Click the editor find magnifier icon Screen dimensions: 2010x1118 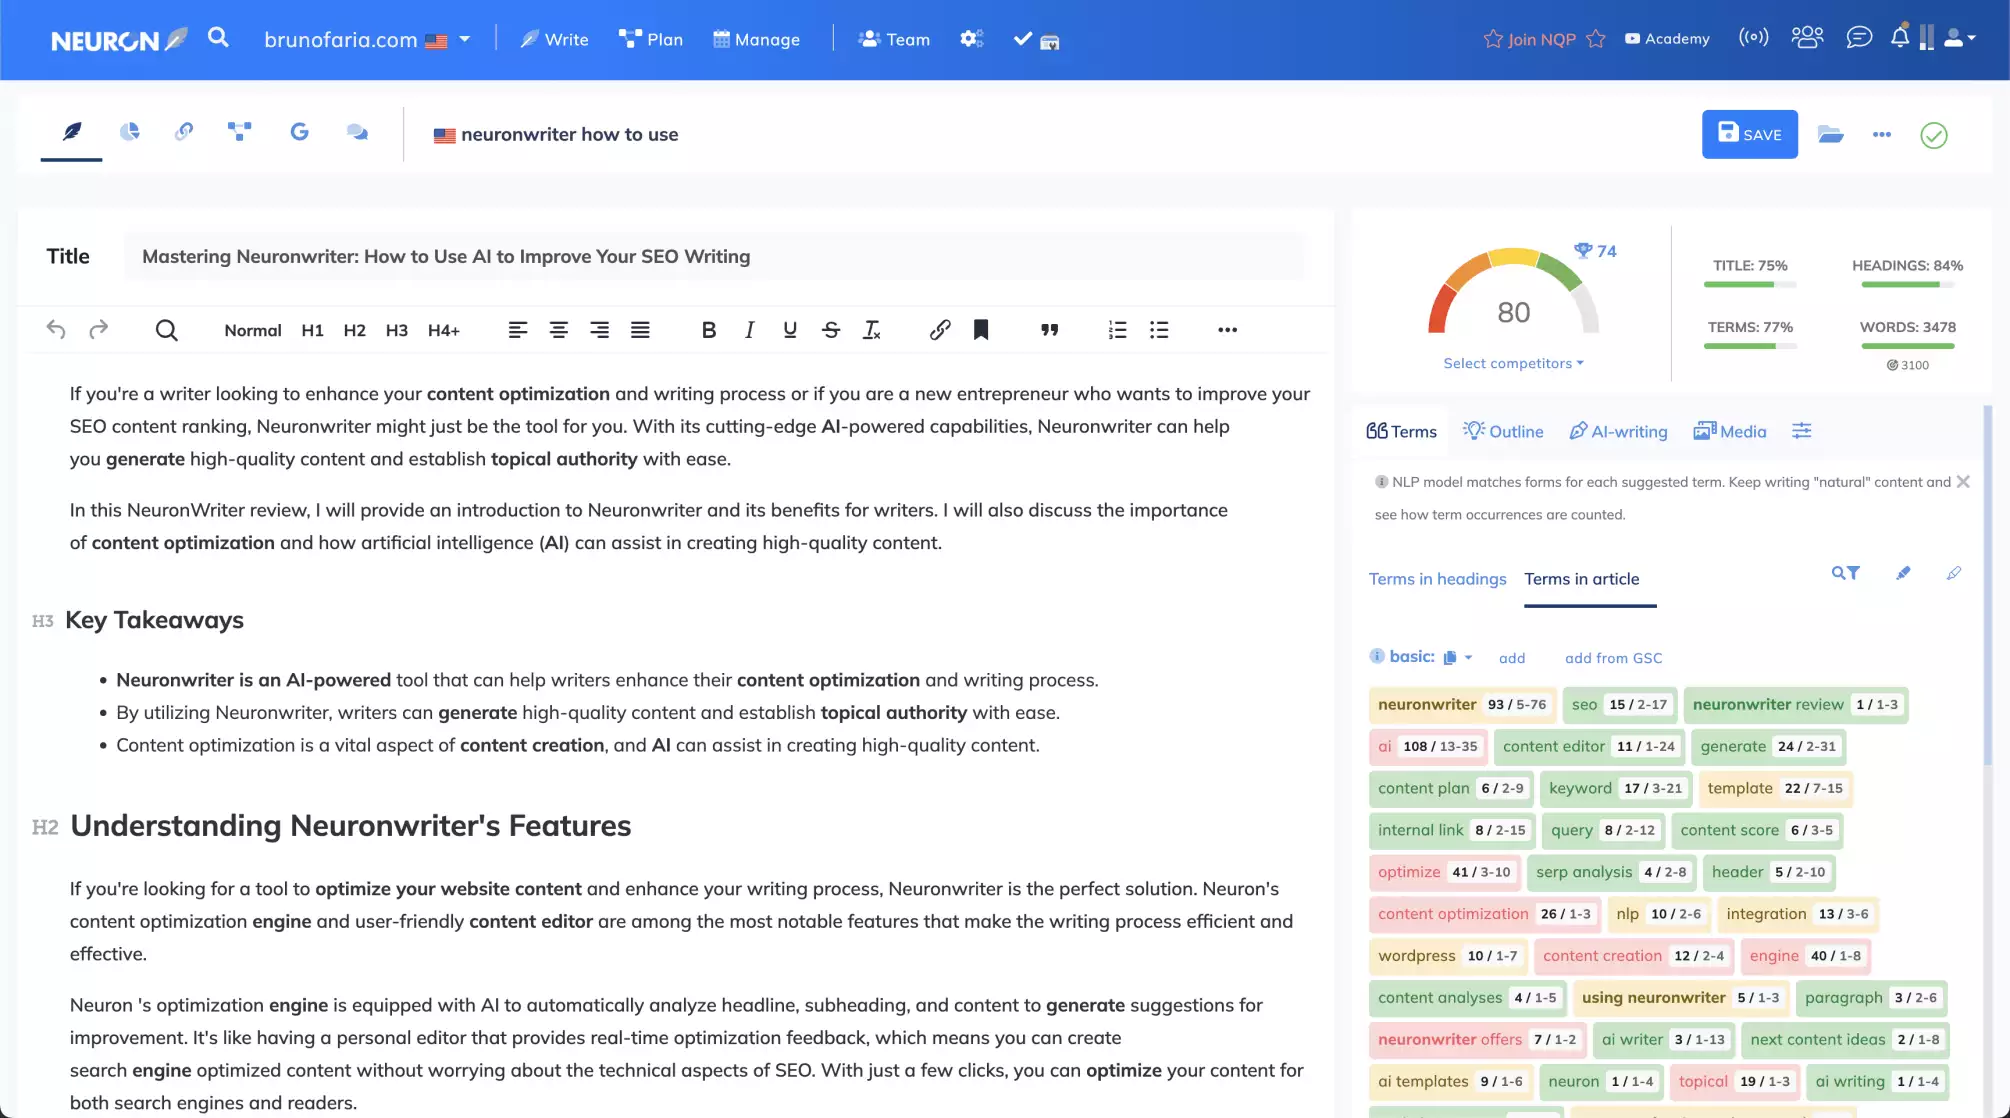pyautogui.click(x=166, y=330)
